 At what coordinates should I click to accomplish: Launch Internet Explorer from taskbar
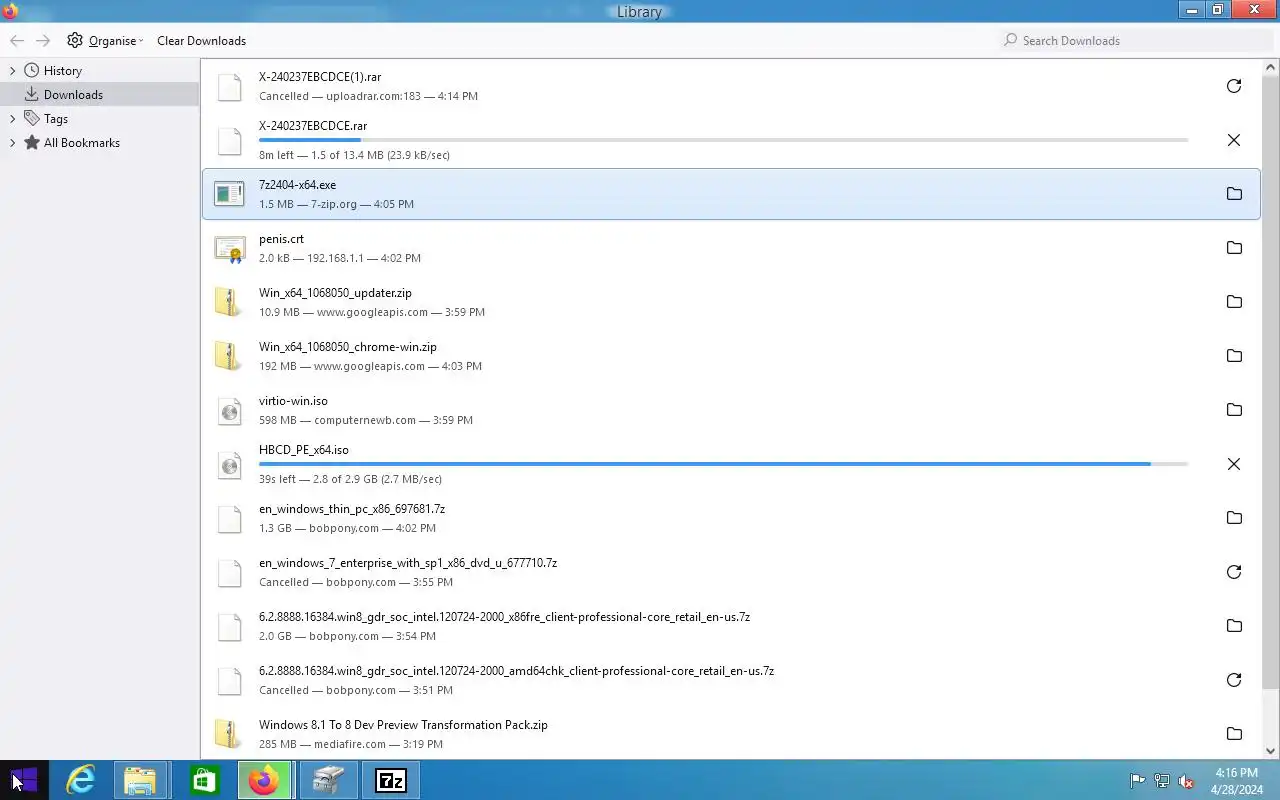click(79, 780)
